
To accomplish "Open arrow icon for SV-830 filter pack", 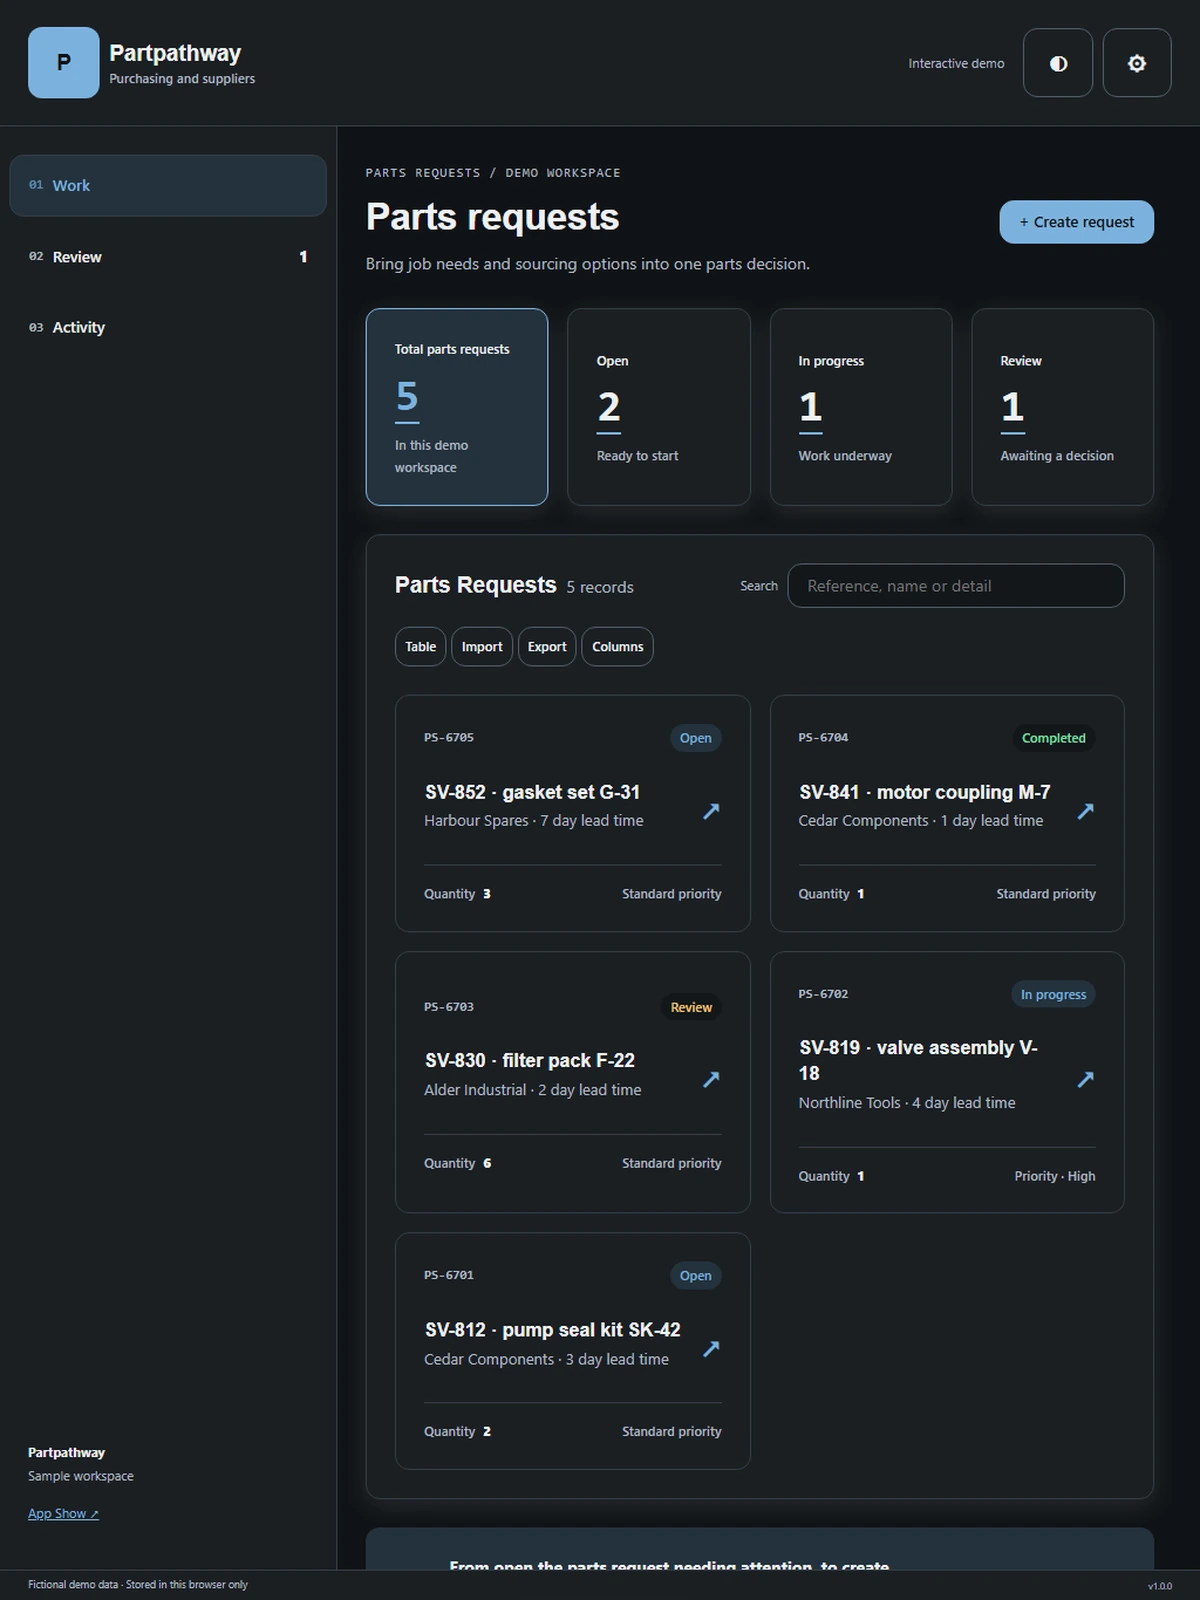I will [711, 1079].
